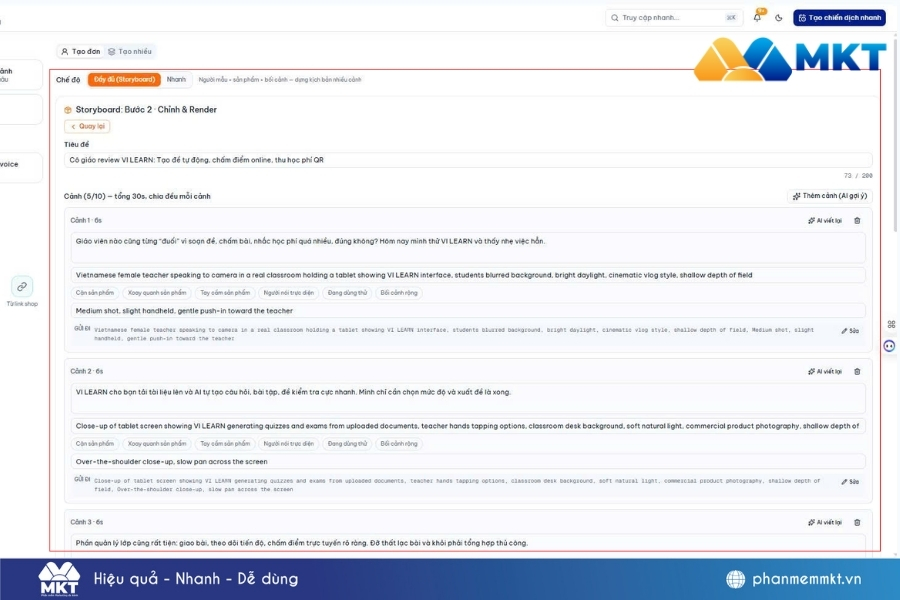This screenshot has width=900, height=600.
Task: Edit Cảnh 2 voiceover script text
Action: point(468,398)
